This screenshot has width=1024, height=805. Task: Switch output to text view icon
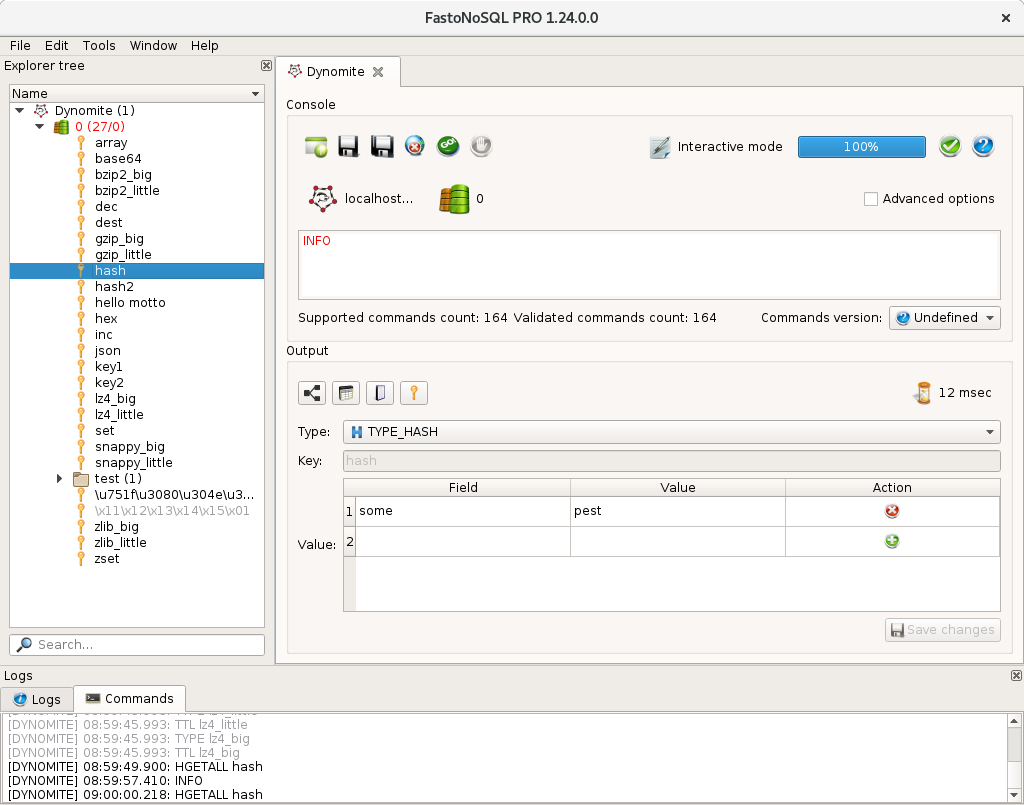click(x=380, y=393)
